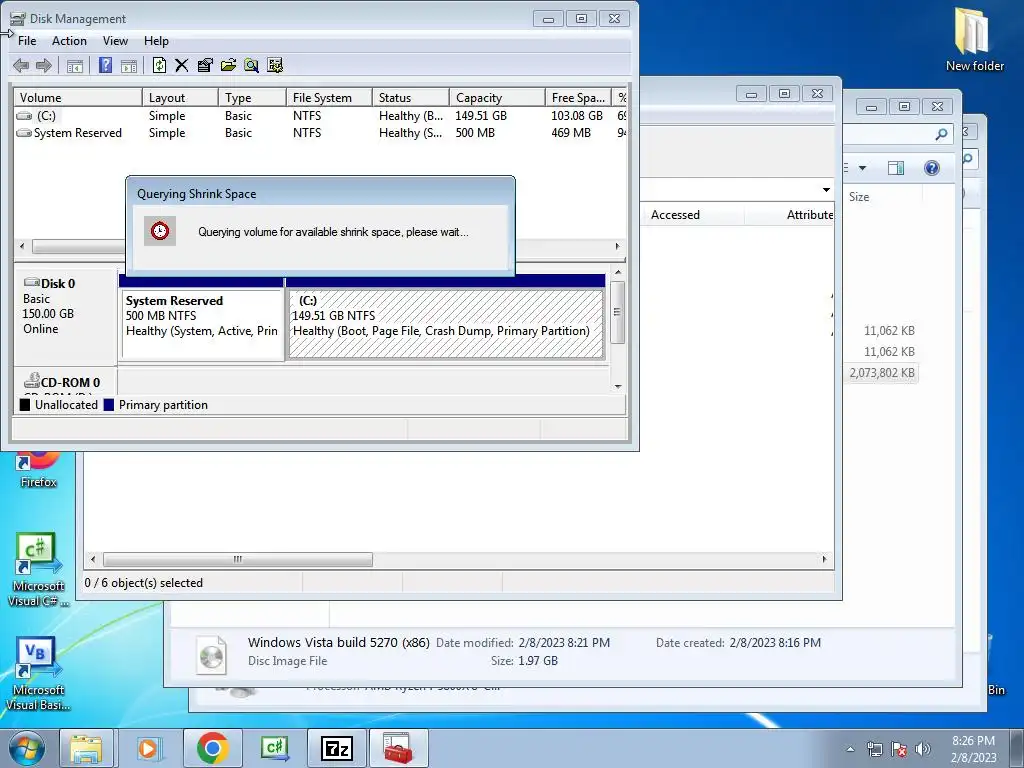1024x768 pixels.
Task: Click the Forward arrow in Disk Management toolbar
Action: [x=44, y=65]
